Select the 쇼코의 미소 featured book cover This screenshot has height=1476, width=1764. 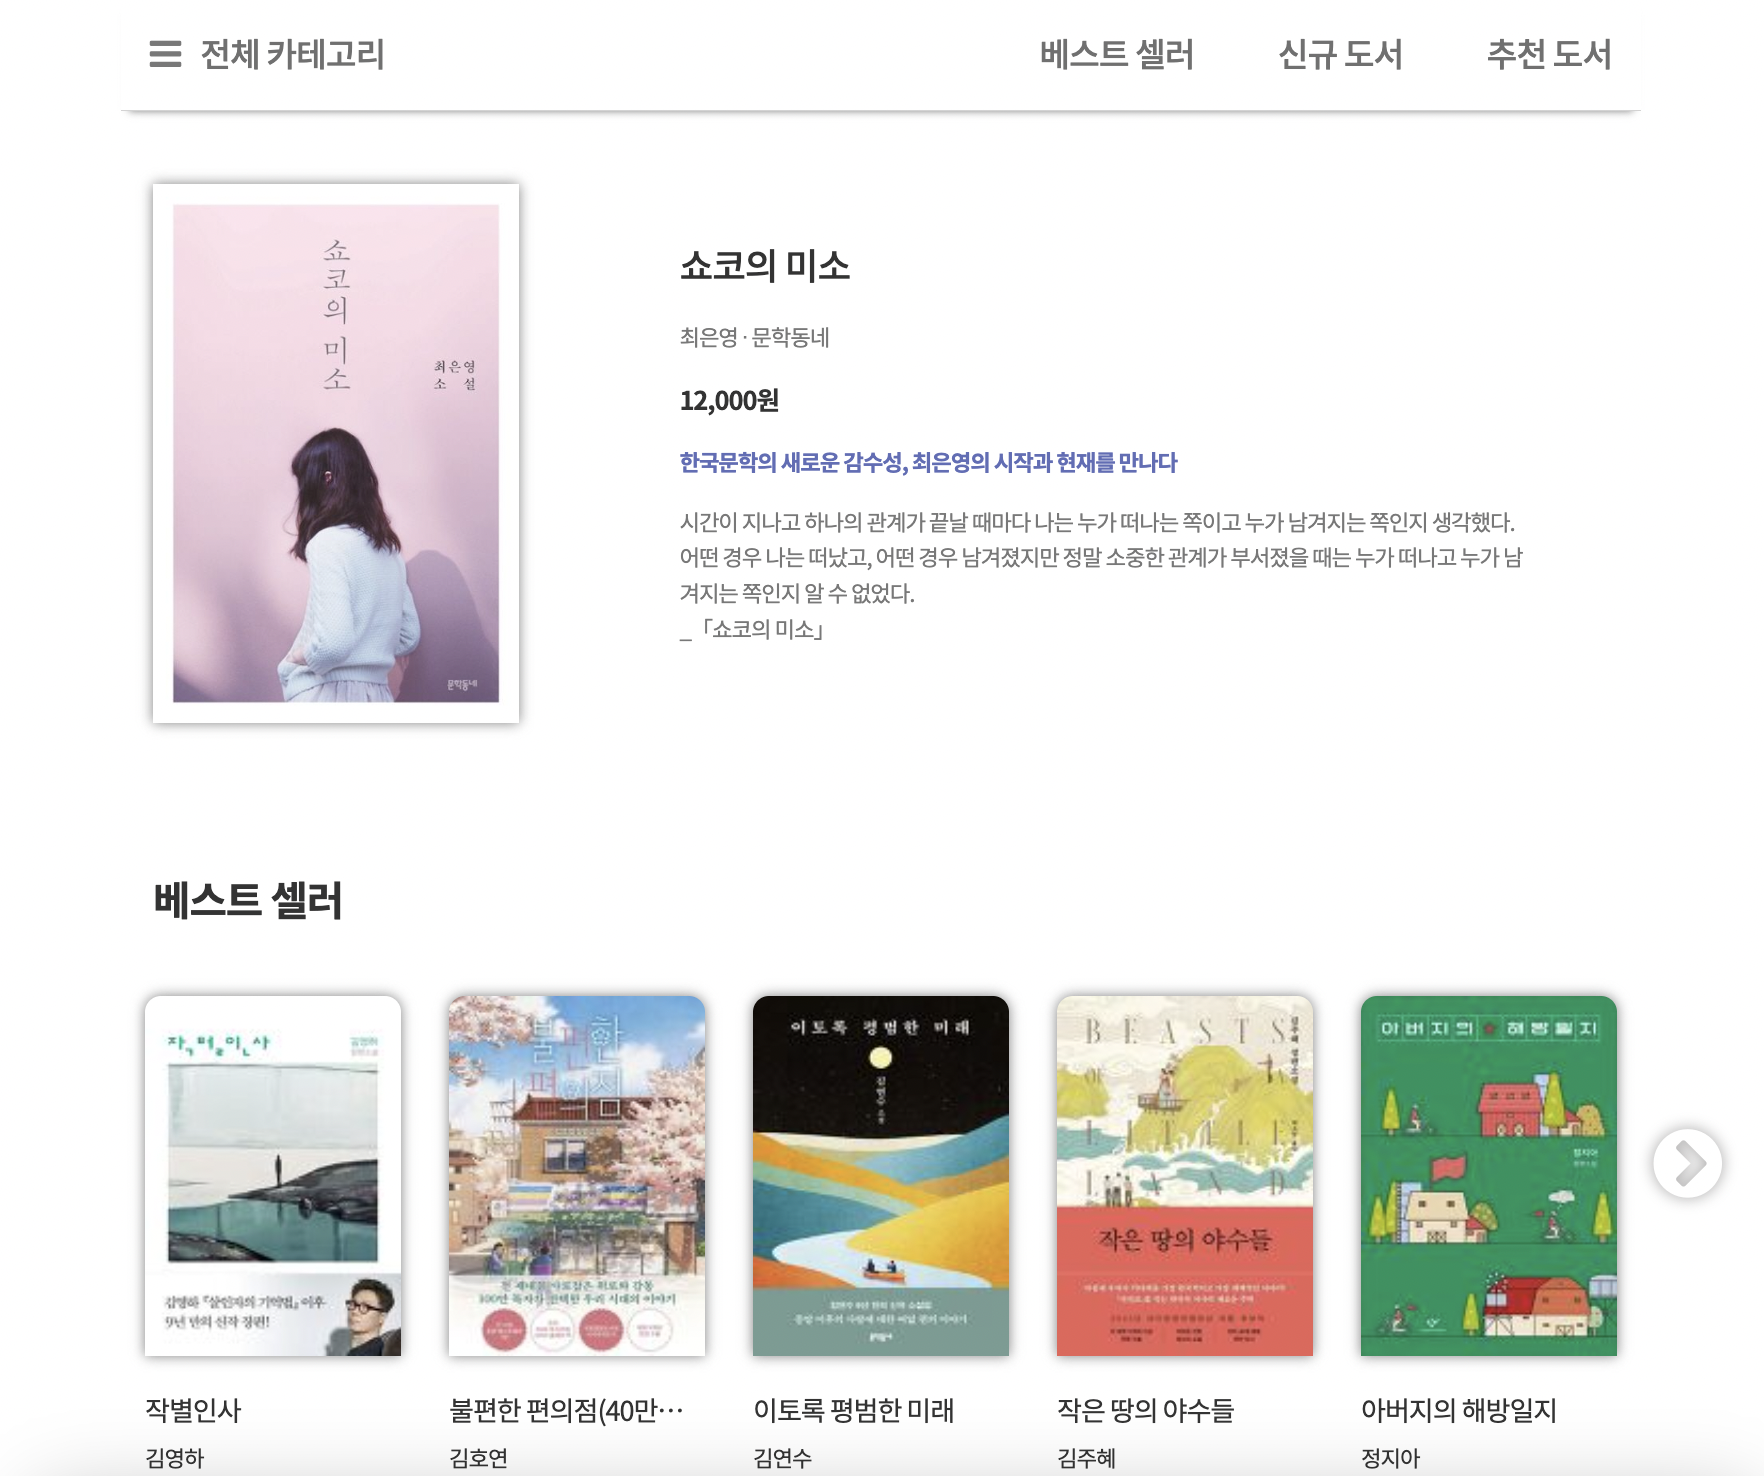coord(336,453)
